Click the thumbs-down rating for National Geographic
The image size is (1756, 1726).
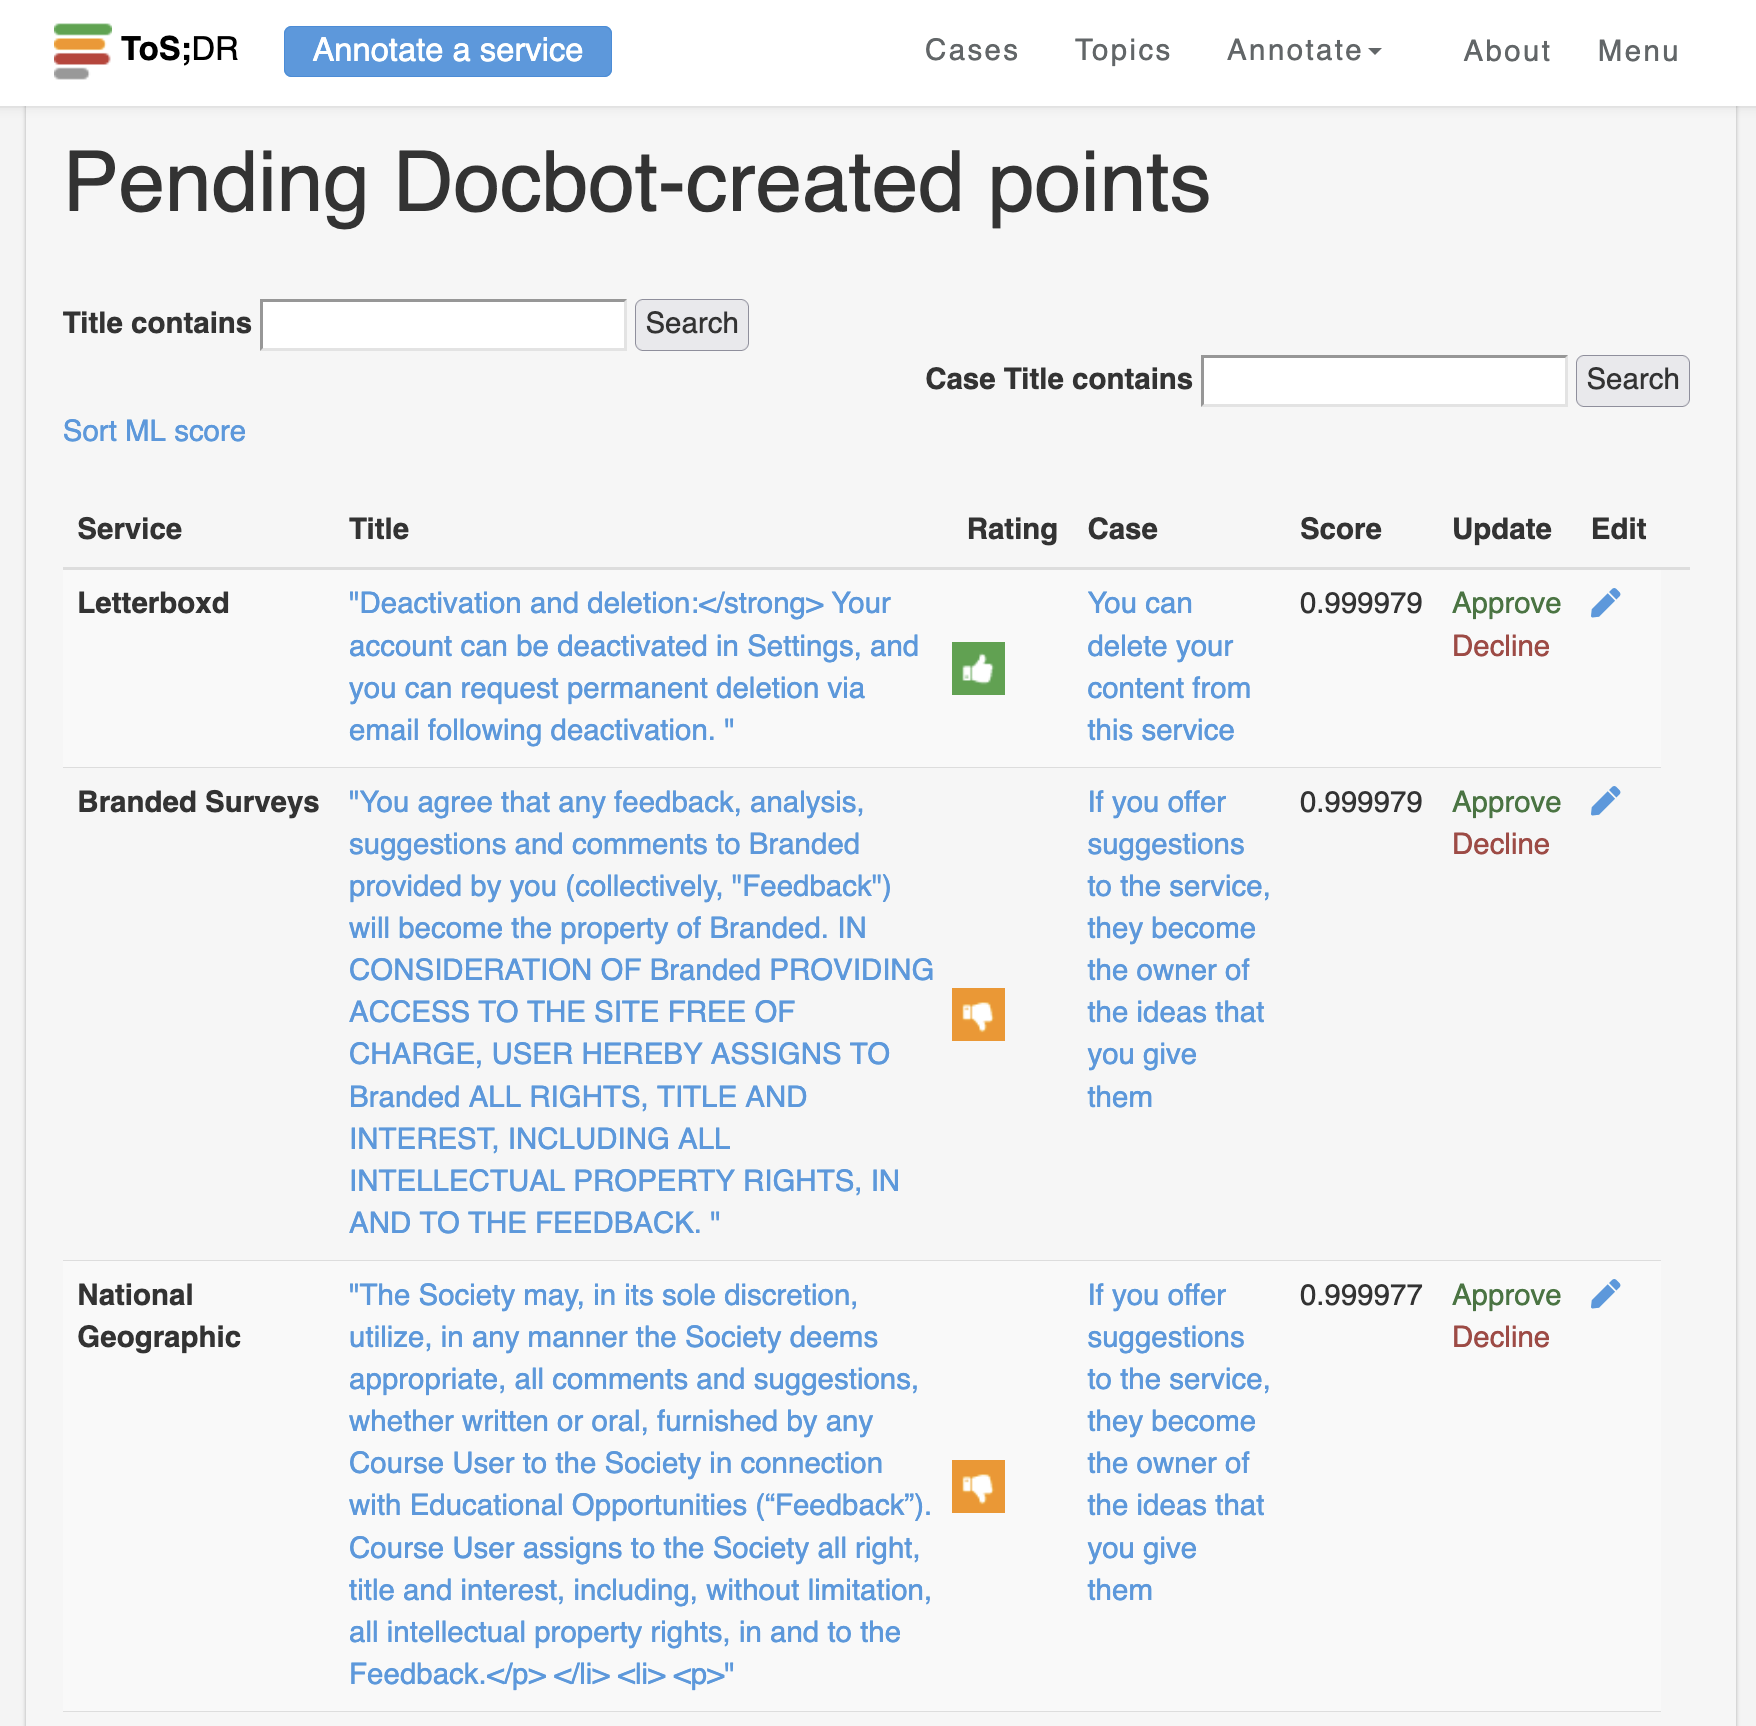pyautogui.click(x=978, y=1486)
